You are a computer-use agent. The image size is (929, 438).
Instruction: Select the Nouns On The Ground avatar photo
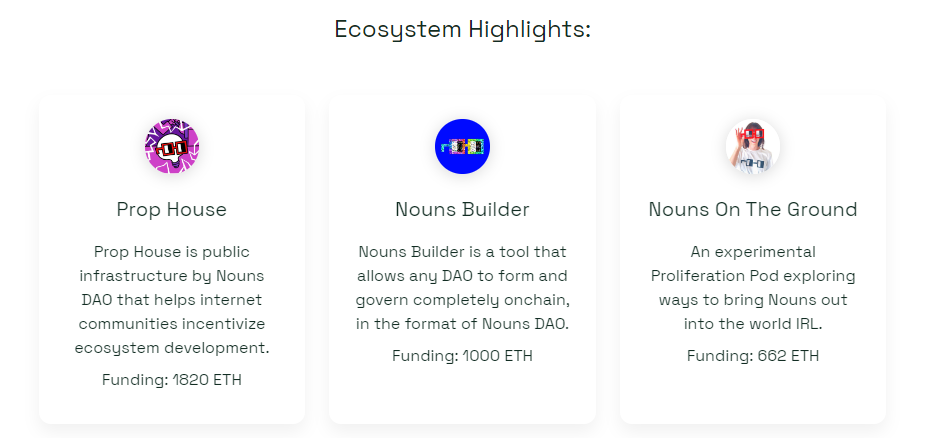[753, 146]
